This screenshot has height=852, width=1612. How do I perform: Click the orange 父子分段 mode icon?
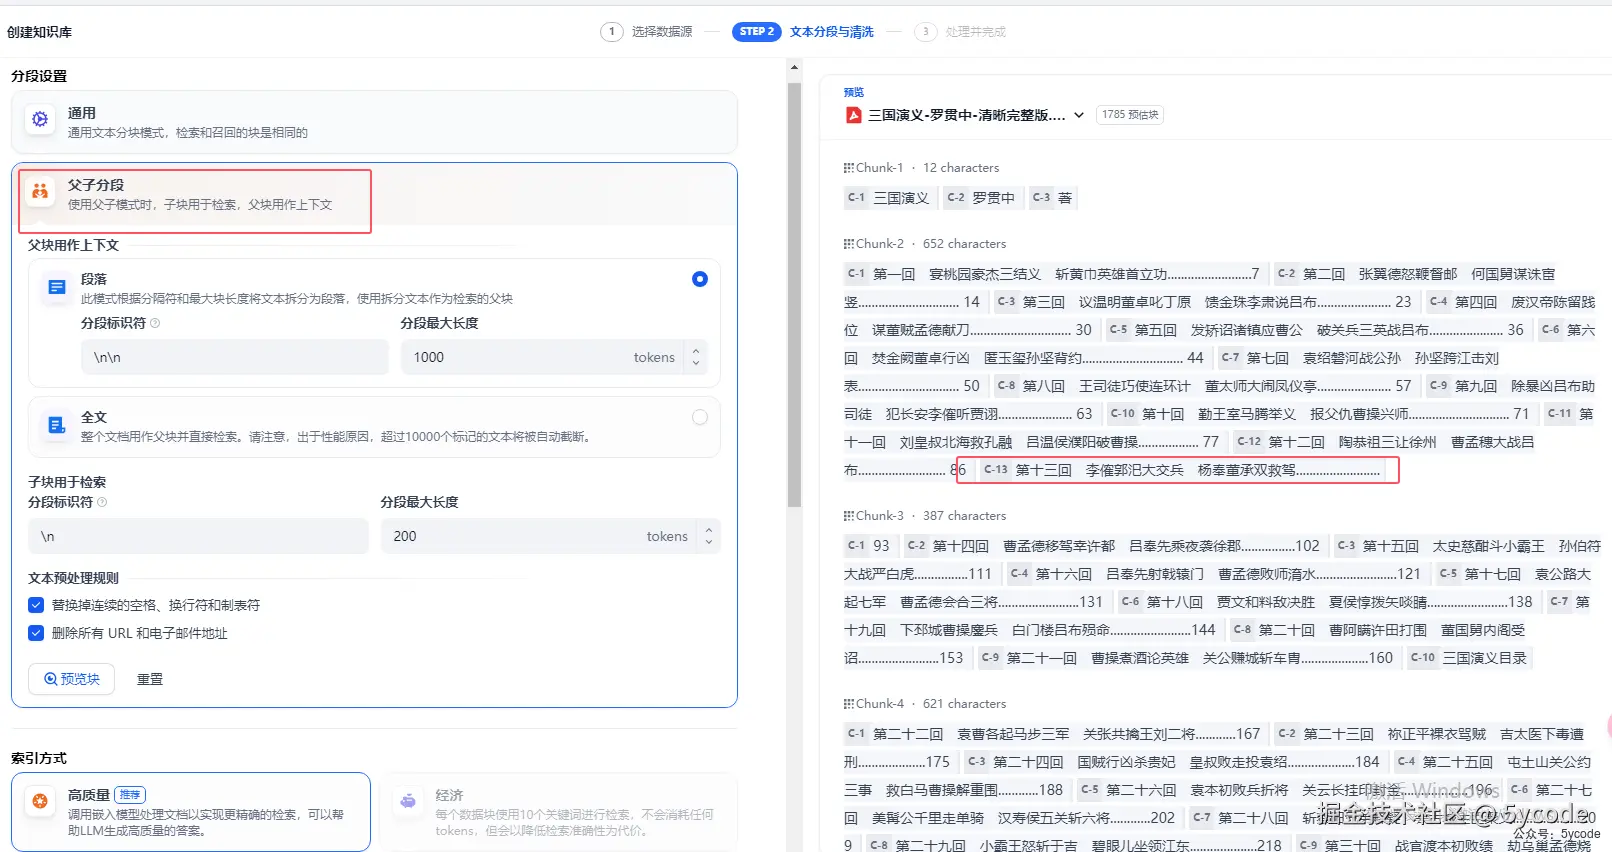pyautogui.click(x=40, y=191)
